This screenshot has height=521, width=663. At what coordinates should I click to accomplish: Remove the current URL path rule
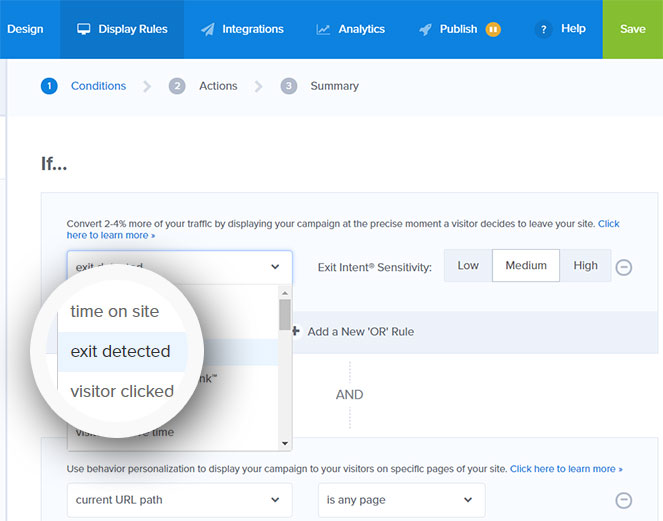click(624, 500)
